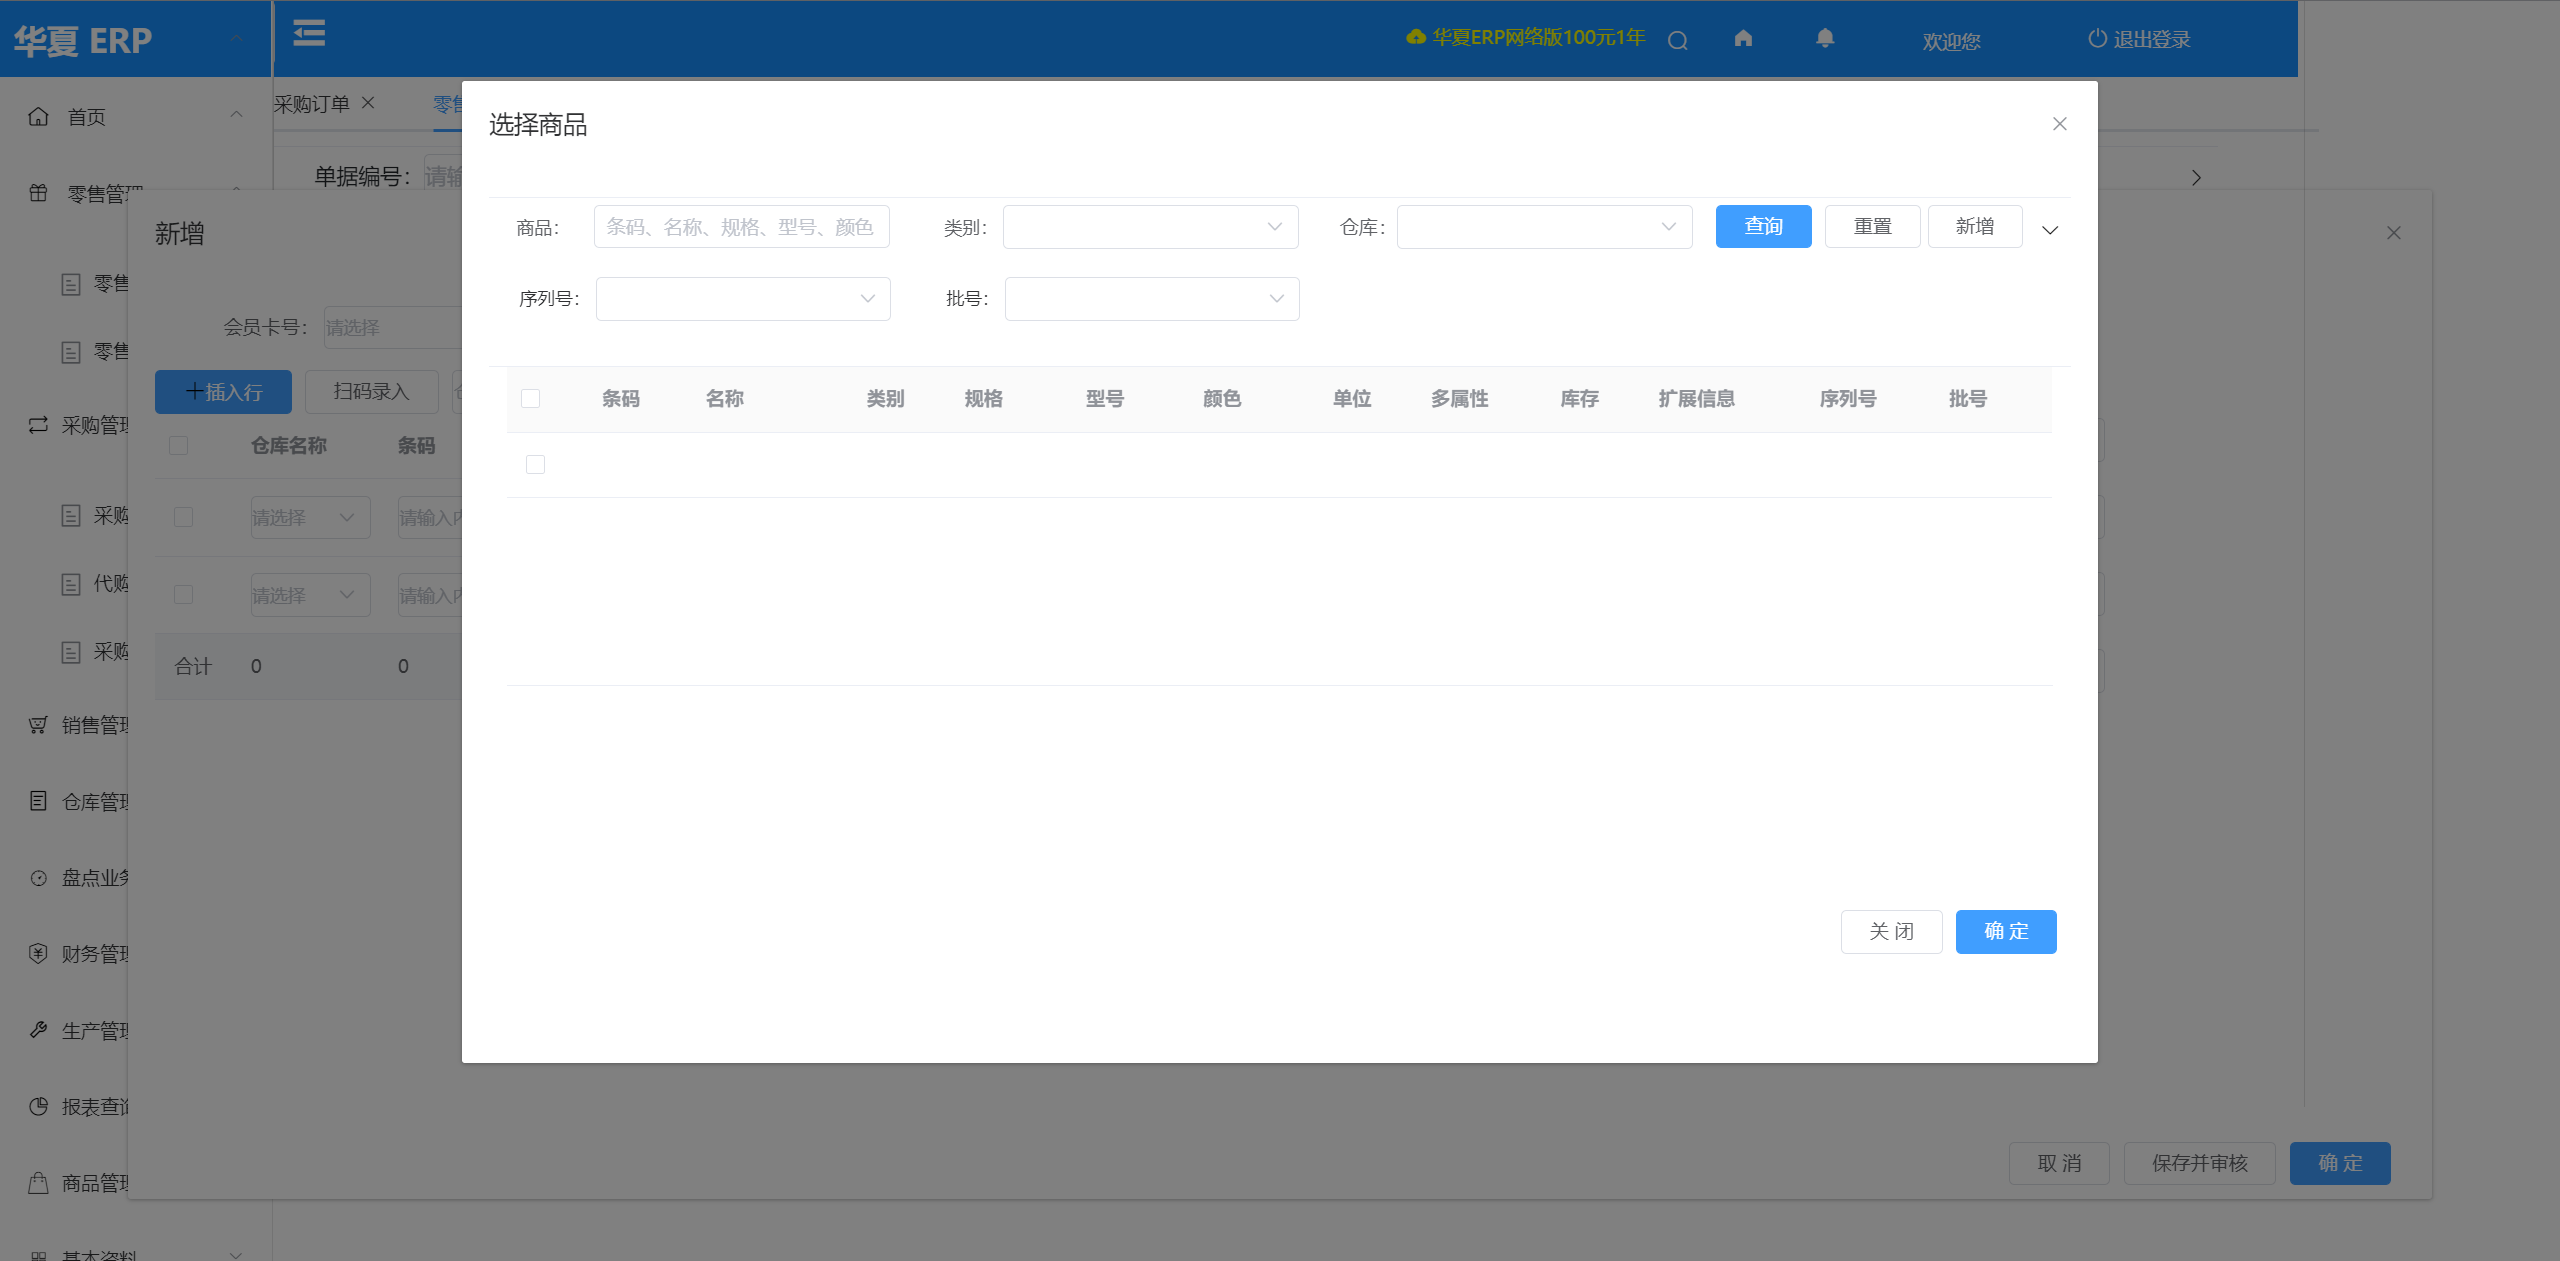Click the 盘点业务 circle icon in sidebar
Image resolution: width=2560 pixels, height=1261 pixels.
click(38, 878)
